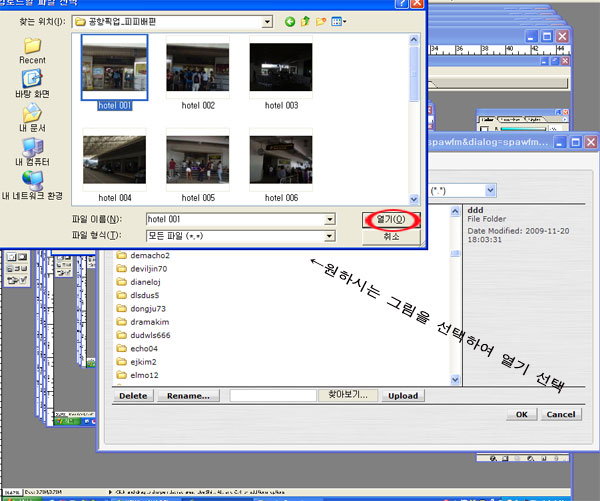Expand the Look in (찾는 위치) folder dropdown
This screenshot has height=501, width=600.
266,21
